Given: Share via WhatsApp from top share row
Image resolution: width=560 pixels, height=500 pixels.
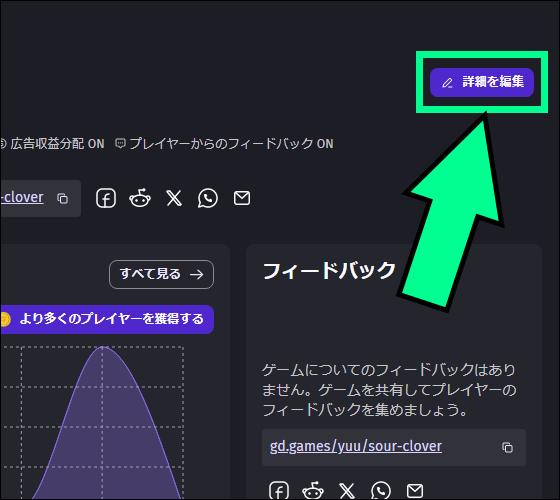Looking at the screenshot, I should (208, 198).
